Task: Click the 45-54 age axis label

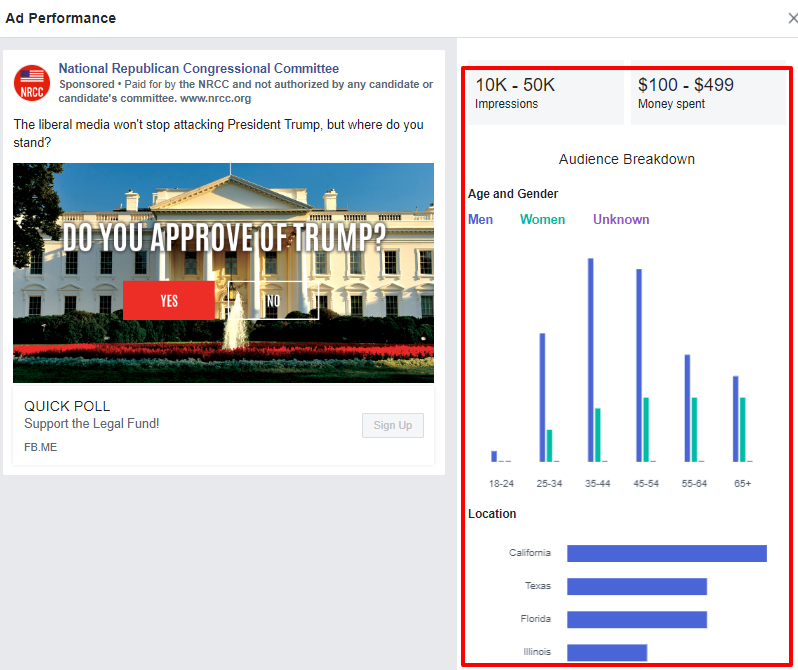Action: click(646, 483)
